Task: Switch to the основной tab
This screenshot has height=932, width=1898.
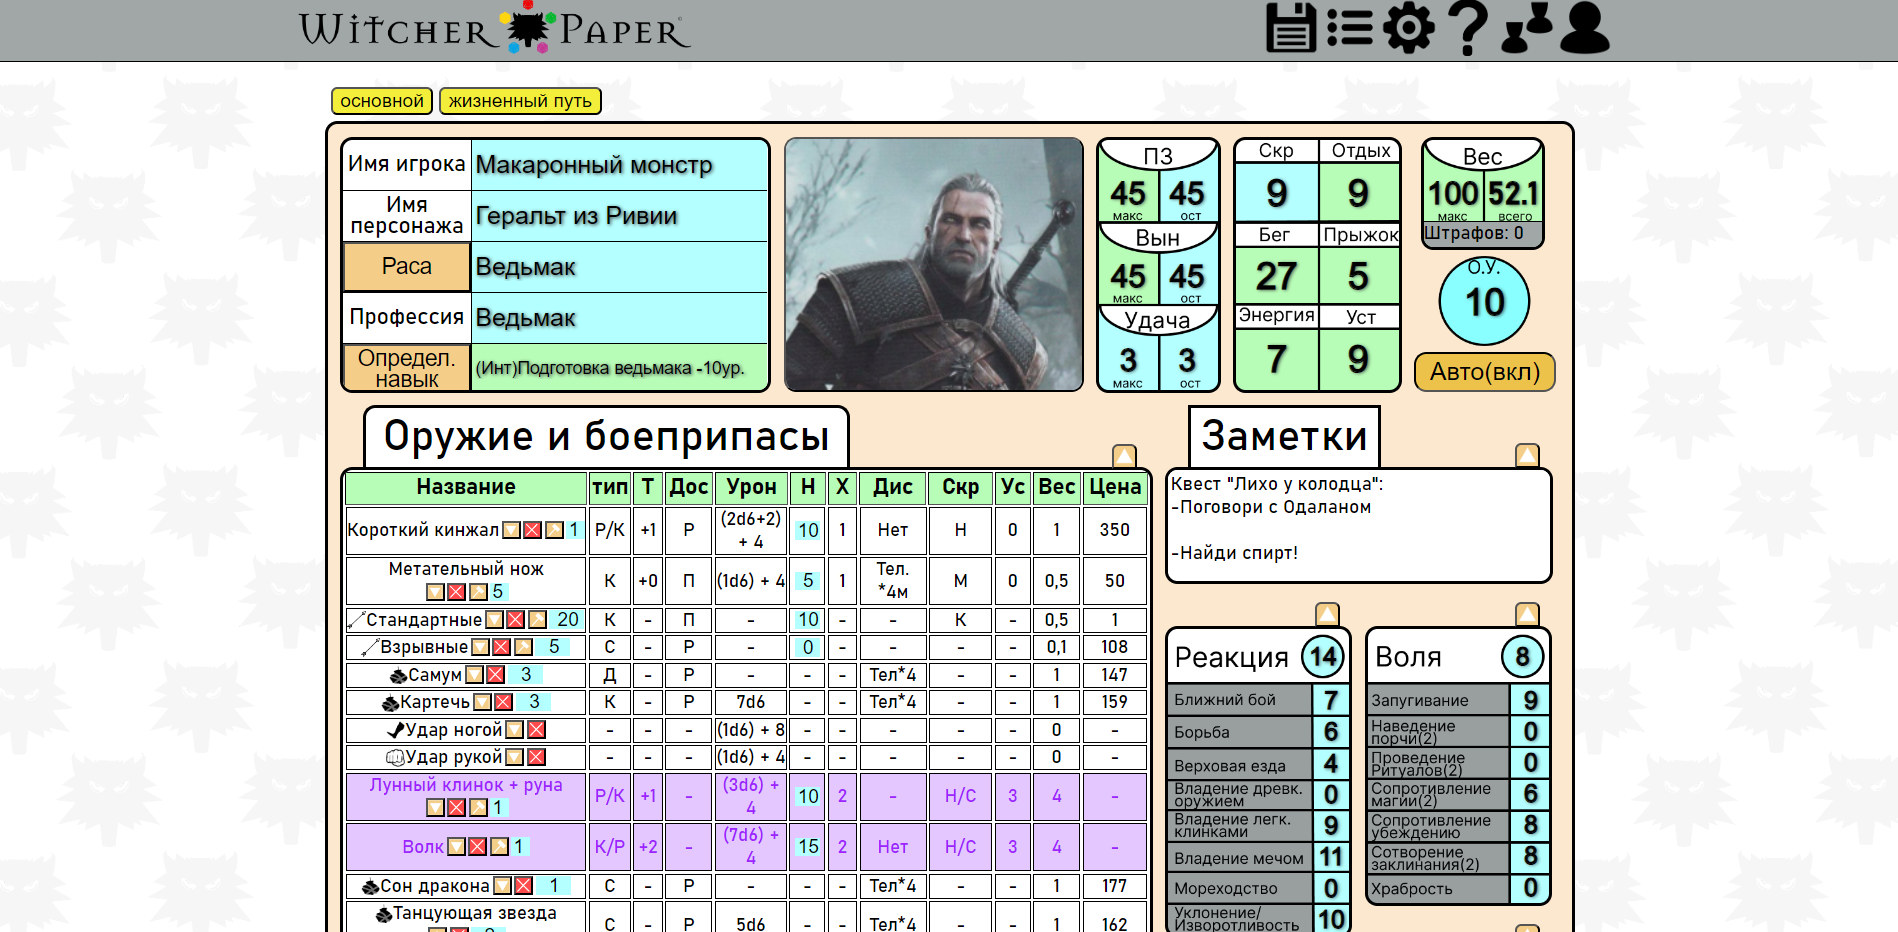Action: point(382,101)
